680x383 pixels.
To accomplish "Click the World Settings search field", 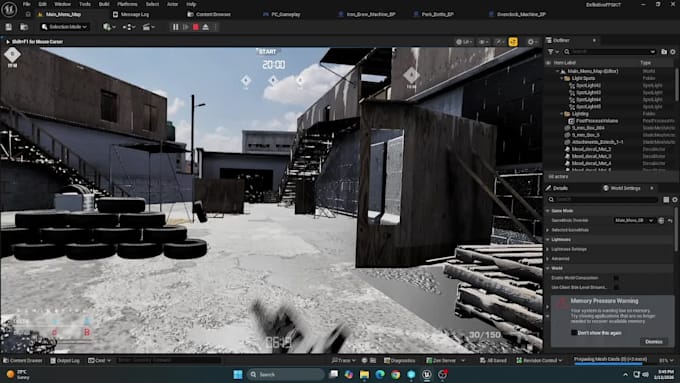I will tap(603, 200).
